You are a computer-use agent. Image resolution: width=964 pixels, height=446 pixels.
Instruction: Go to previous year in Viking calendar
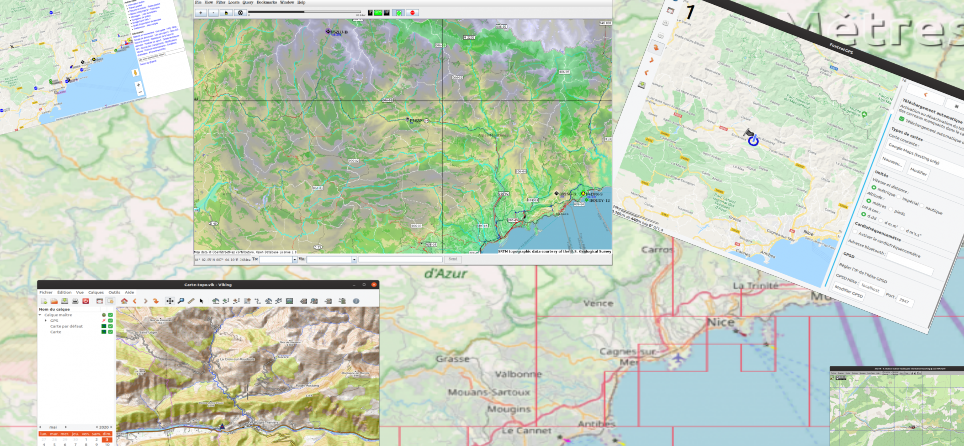tap(97, 427)
